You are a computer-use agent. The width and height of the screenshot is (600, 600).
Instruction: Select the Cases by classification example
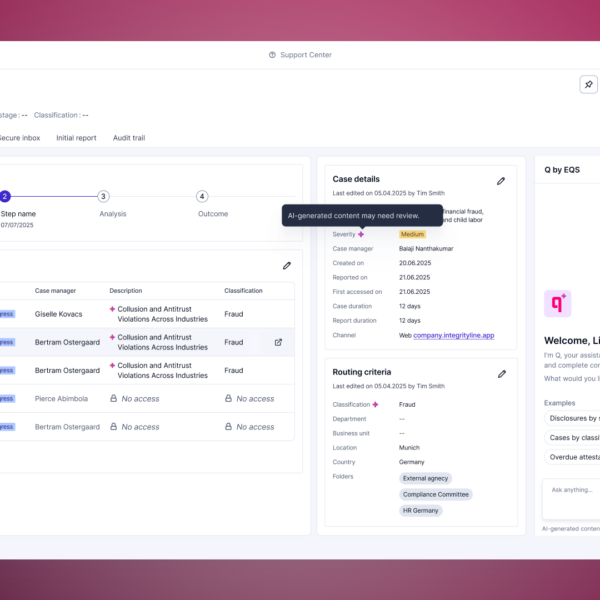[x=572, y=438]
